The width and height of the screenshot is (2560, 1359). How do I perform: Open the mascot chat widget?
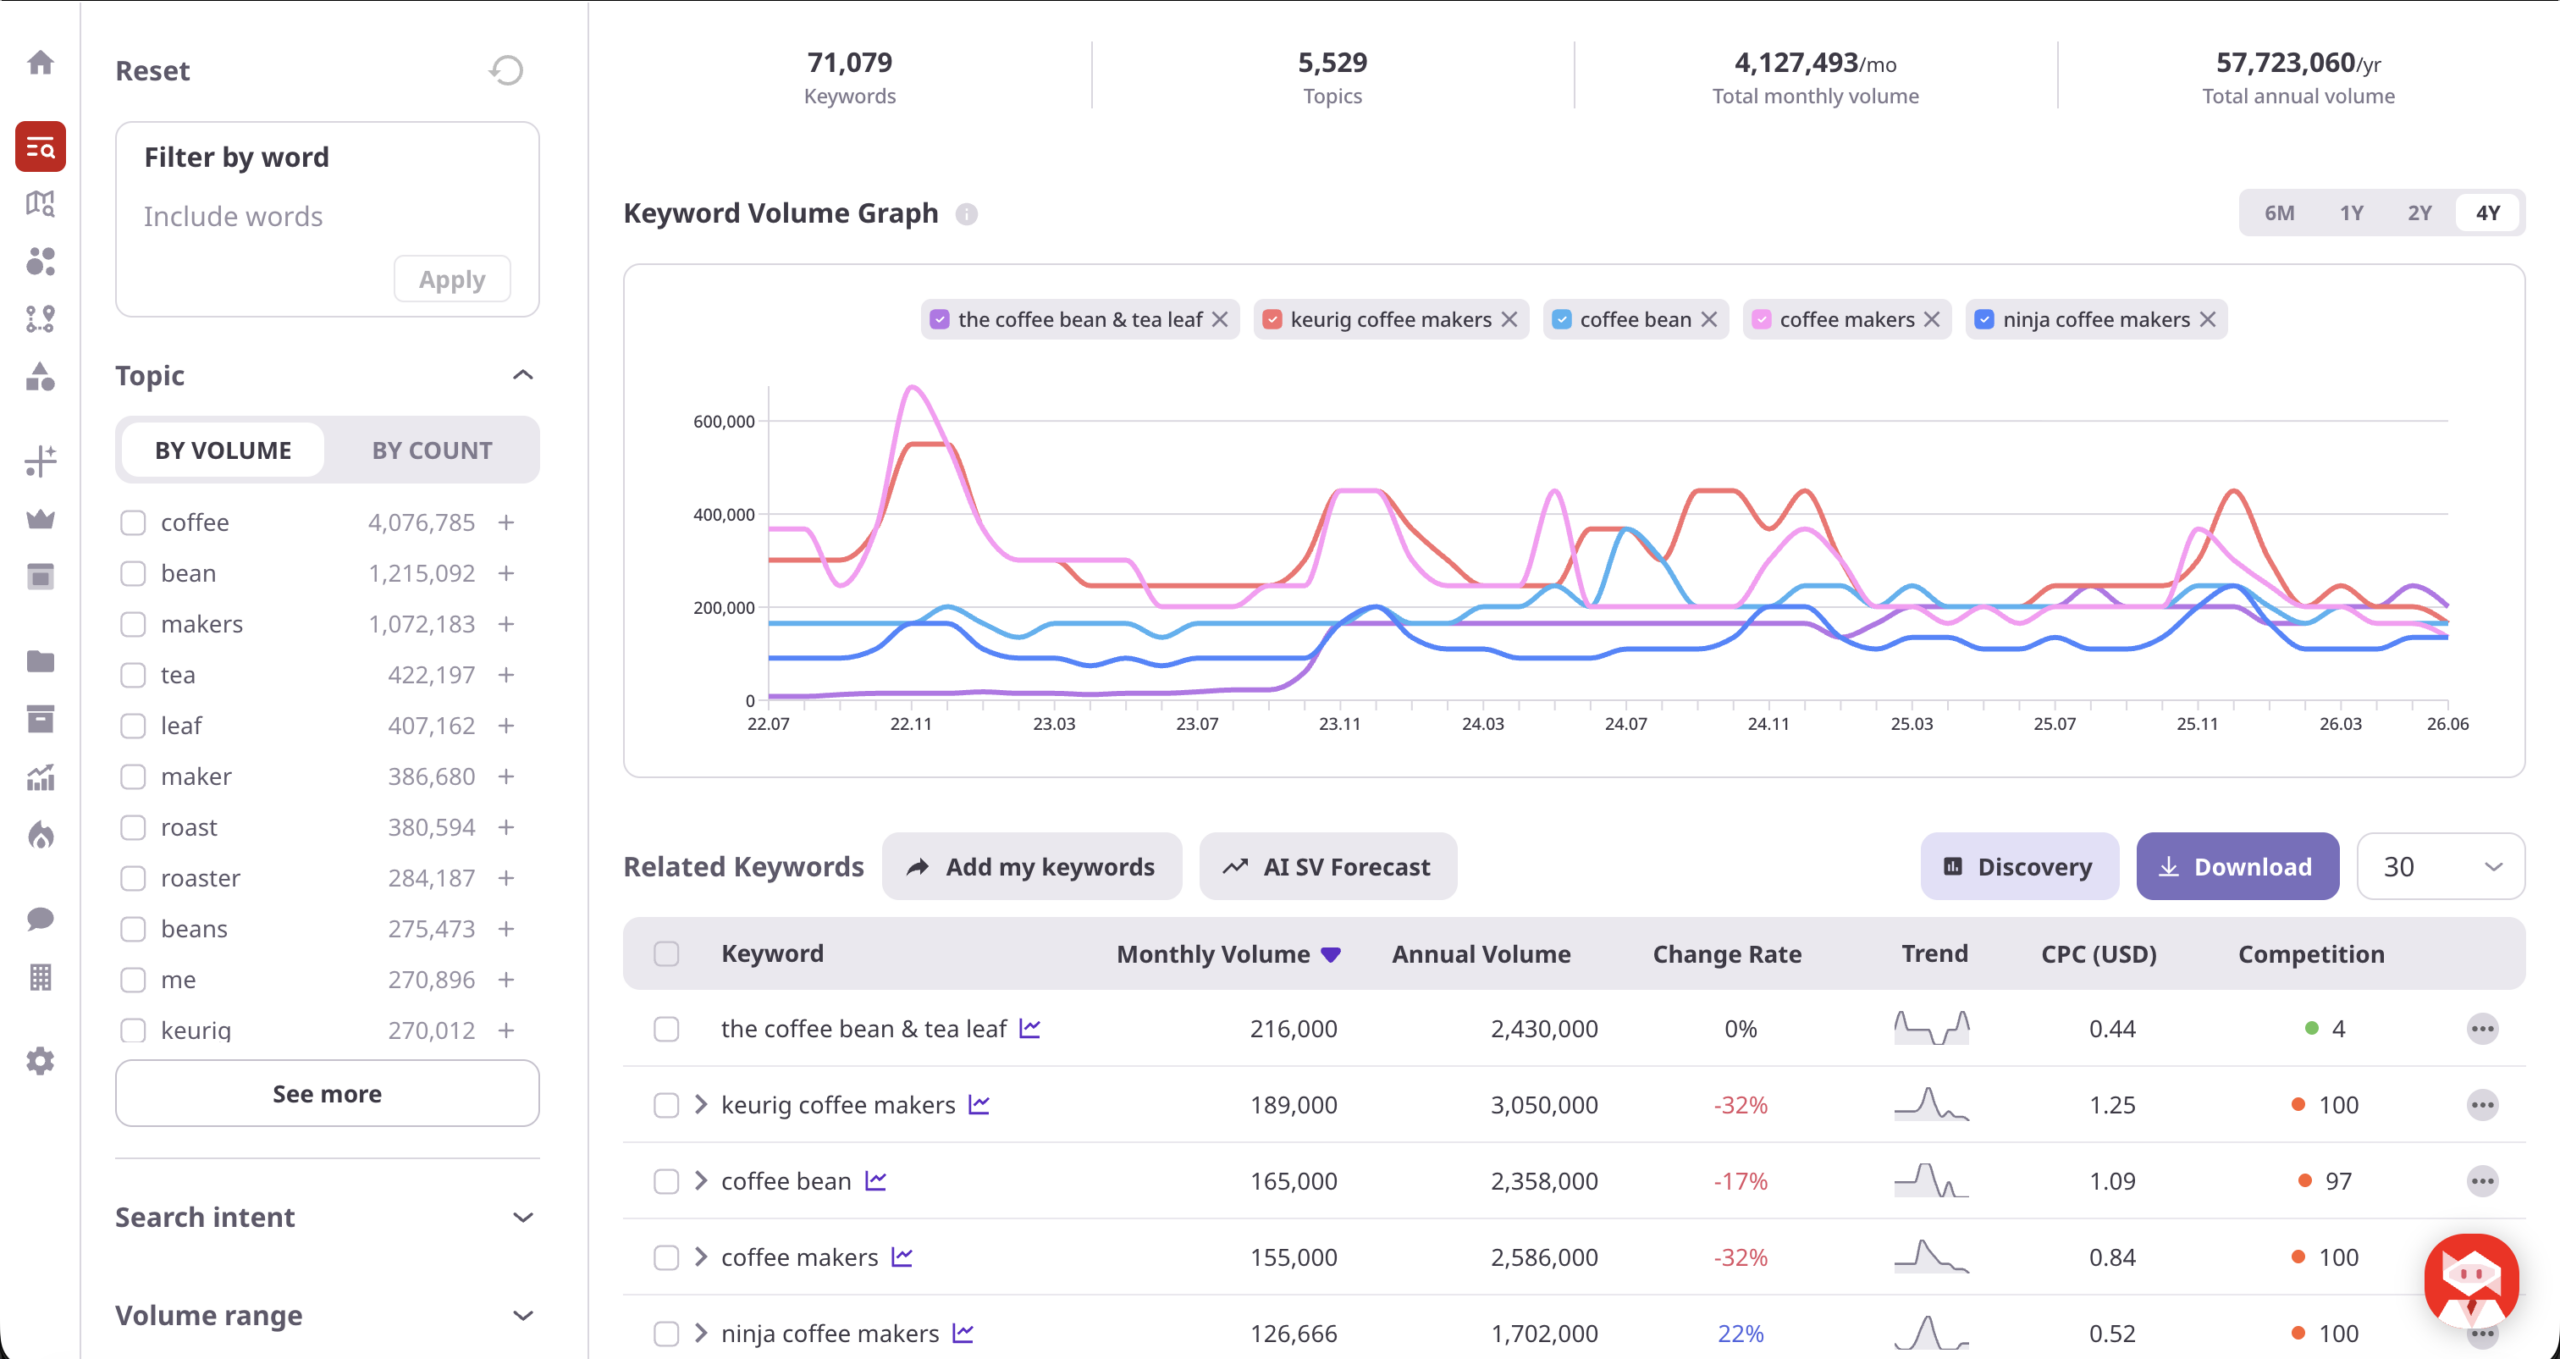tap(2472, 1280)
